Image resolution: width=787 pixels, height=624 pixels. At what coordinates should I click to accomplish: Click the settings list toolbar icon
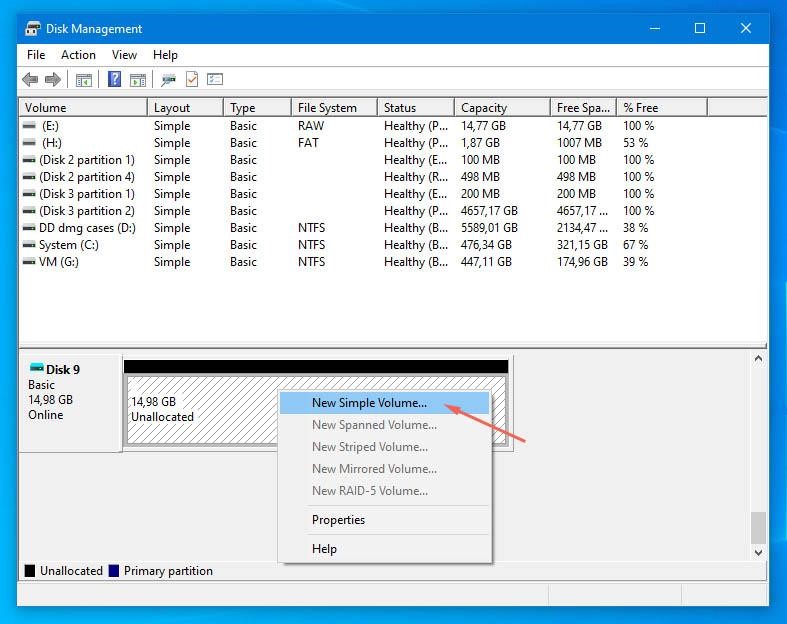tap(215, 80)
